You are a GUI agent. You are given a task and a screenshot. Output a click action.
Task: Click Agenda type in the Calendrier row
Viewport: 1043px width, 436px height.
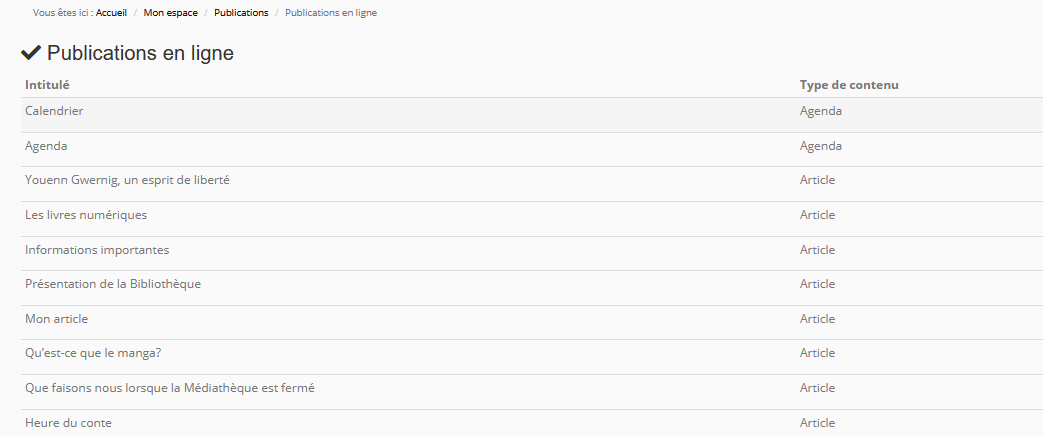[821, 111]
